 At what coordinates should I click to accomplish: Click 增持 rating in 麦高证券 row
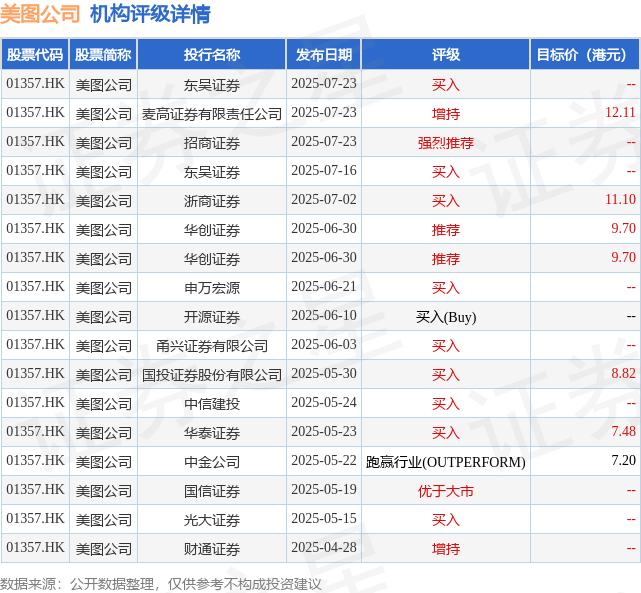pyautogui.click(x=446, y=113)
